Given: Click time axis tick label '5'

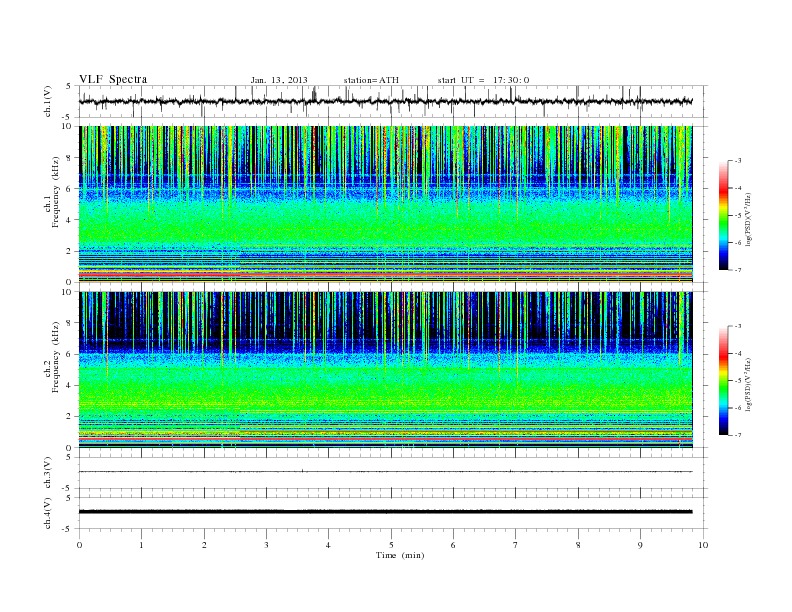Looking at the screenshot, I should coord(391,545).
